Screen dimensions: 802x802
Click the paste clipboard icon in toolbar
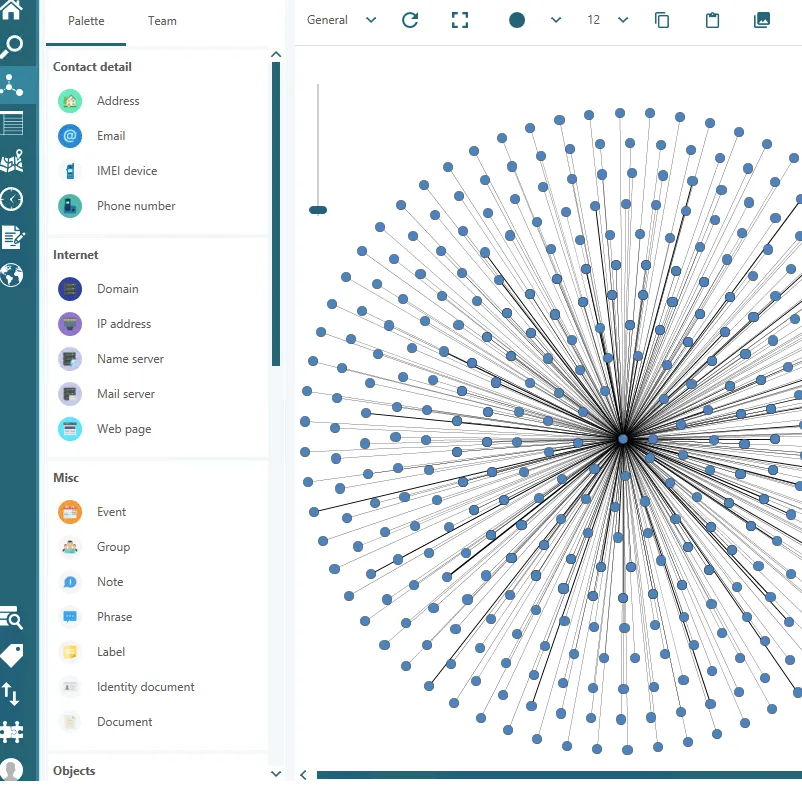point(713,20)
